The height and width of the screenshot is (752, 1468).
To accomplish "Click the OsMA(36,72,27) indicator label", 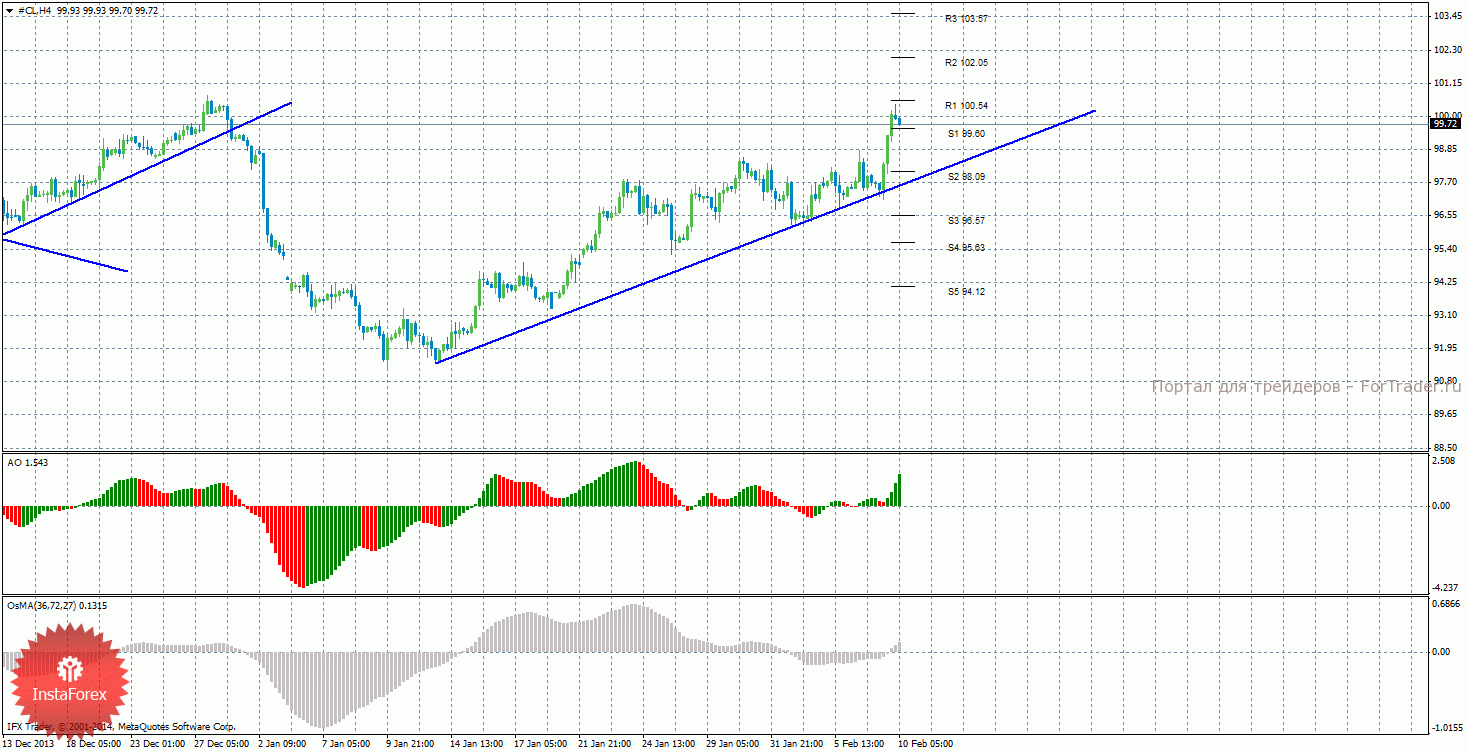I will [57, 605].
